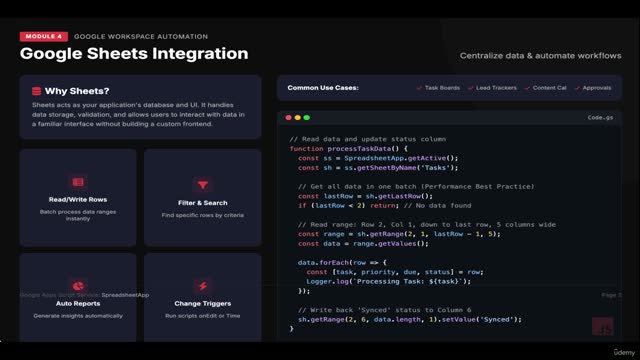Click the SpreadsheetApp.getActive() code line
Image resolution: width=640 pixels, height=360 pixels.
(378, 158)
